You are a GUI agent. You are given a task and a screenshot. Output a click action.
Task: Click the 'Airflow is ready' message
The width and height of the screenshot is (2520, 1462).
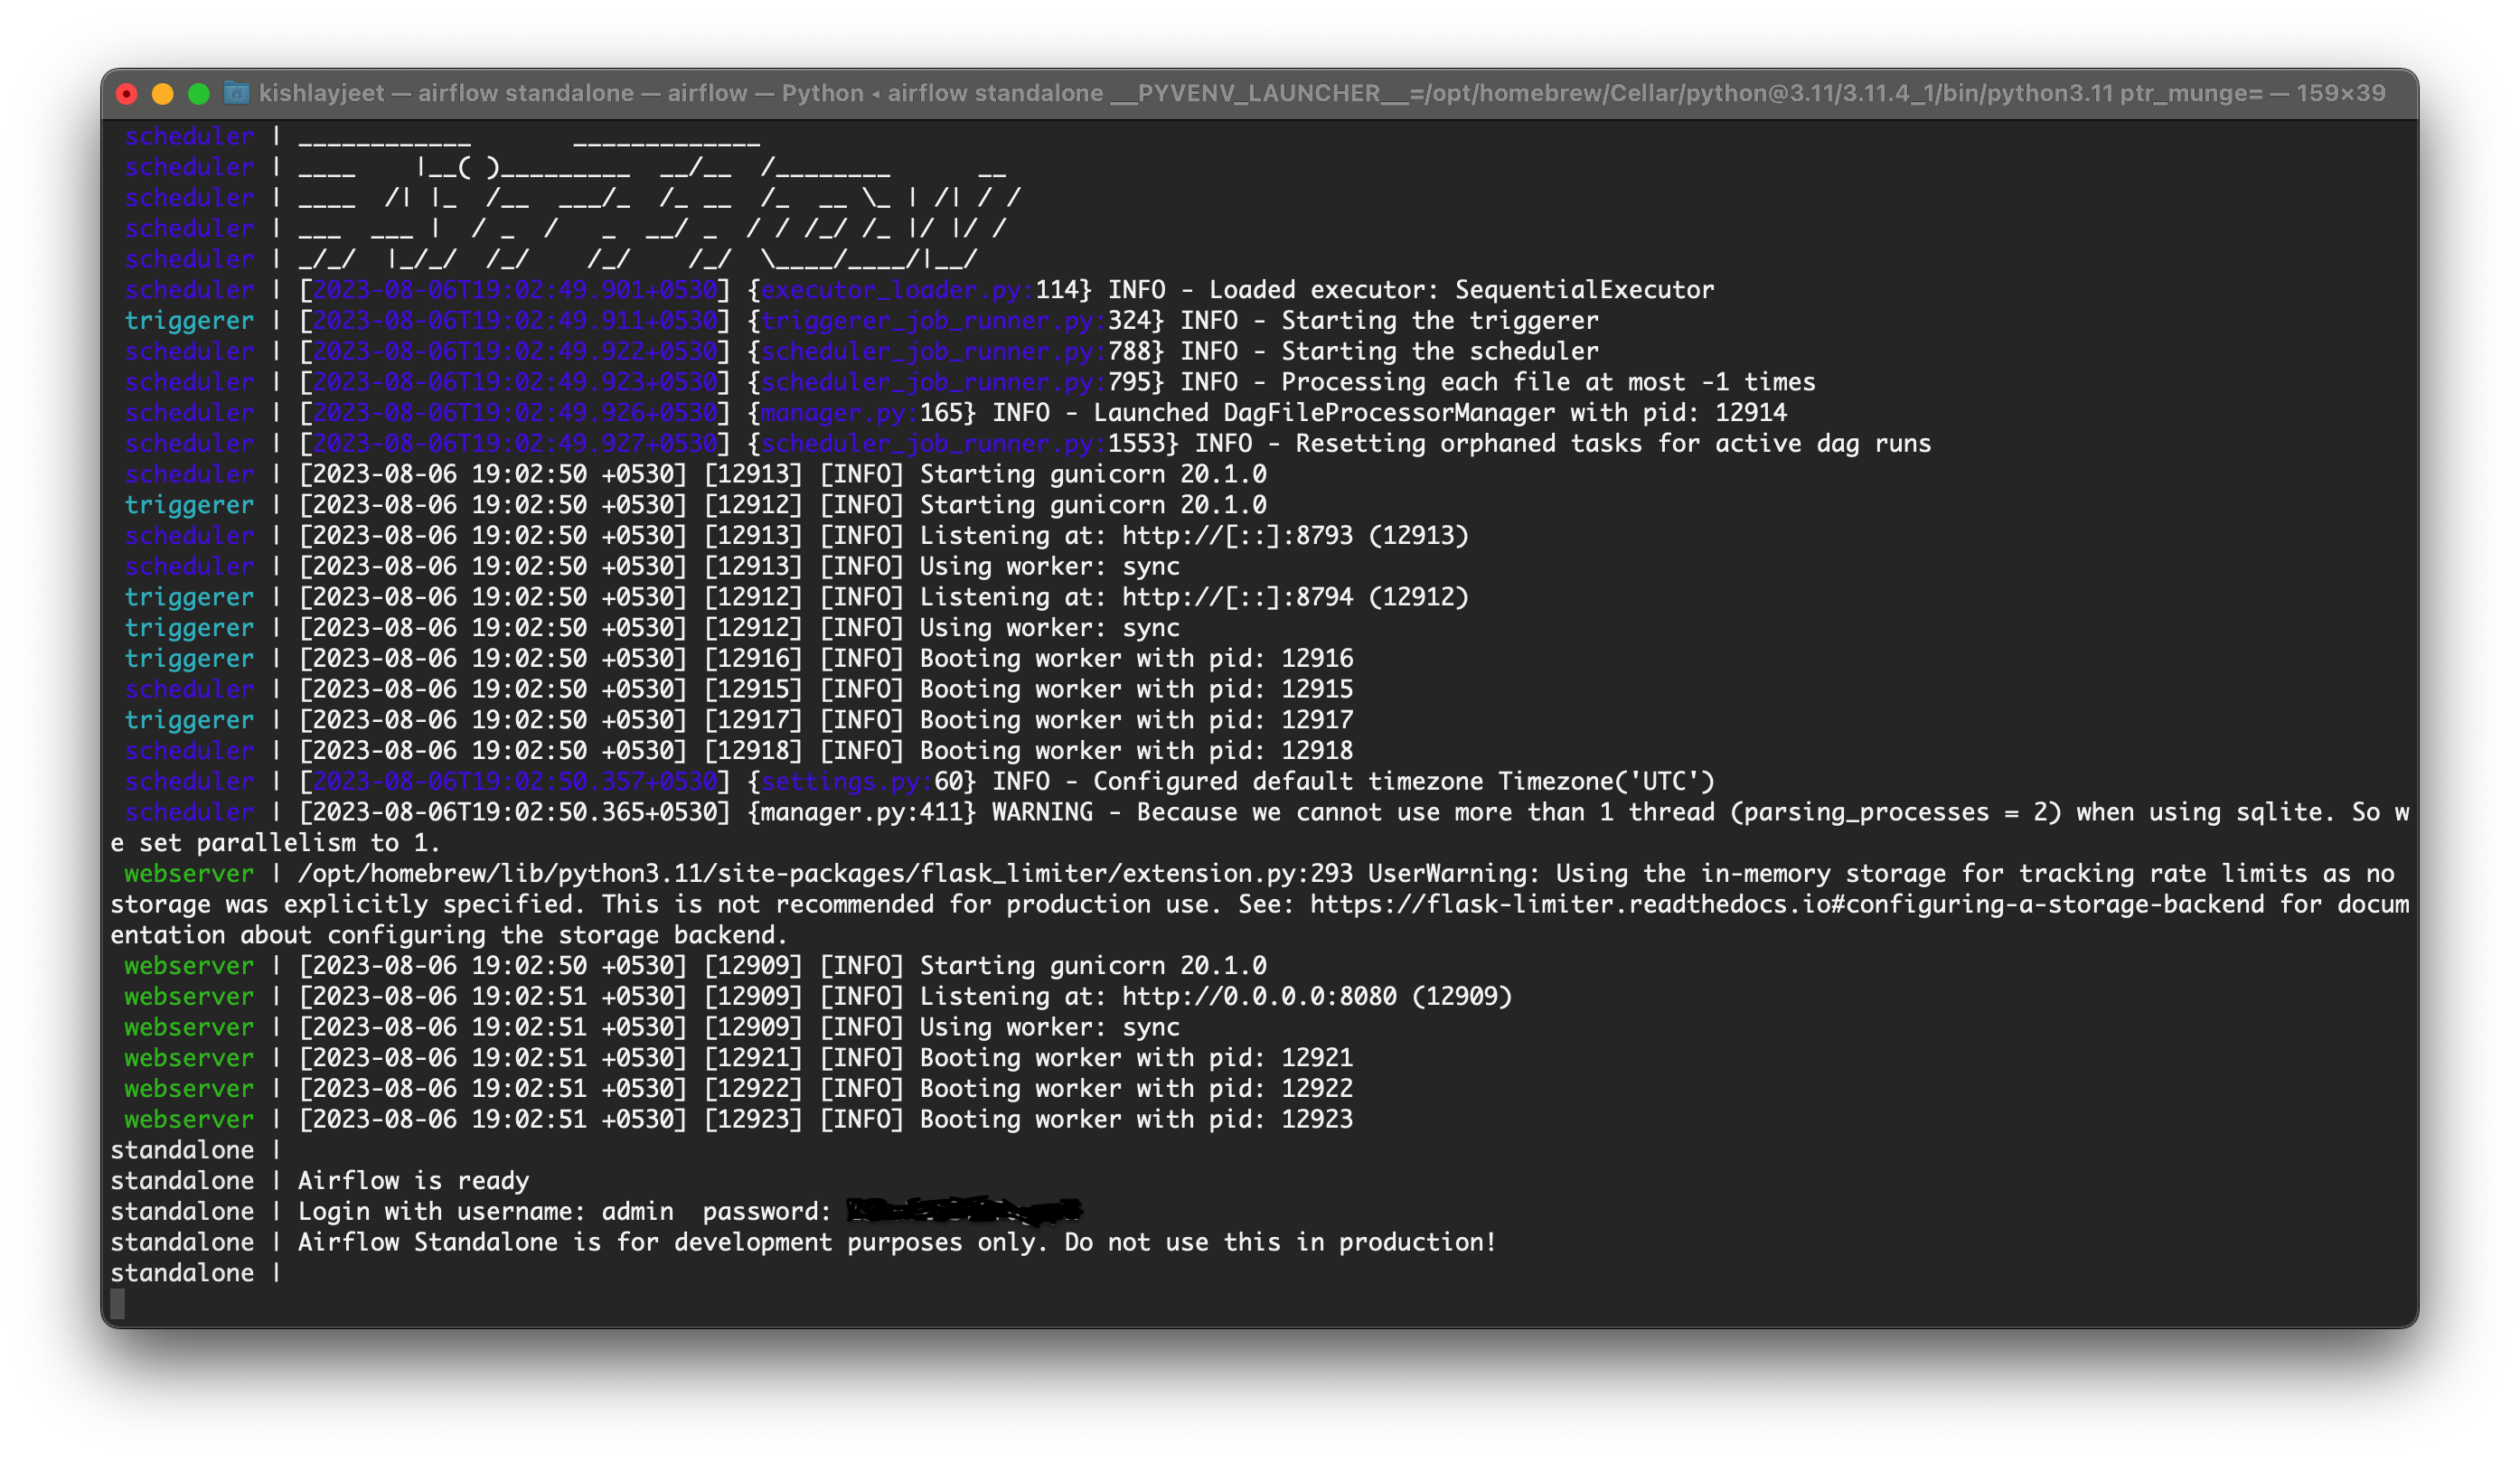tap(413, 1181)
